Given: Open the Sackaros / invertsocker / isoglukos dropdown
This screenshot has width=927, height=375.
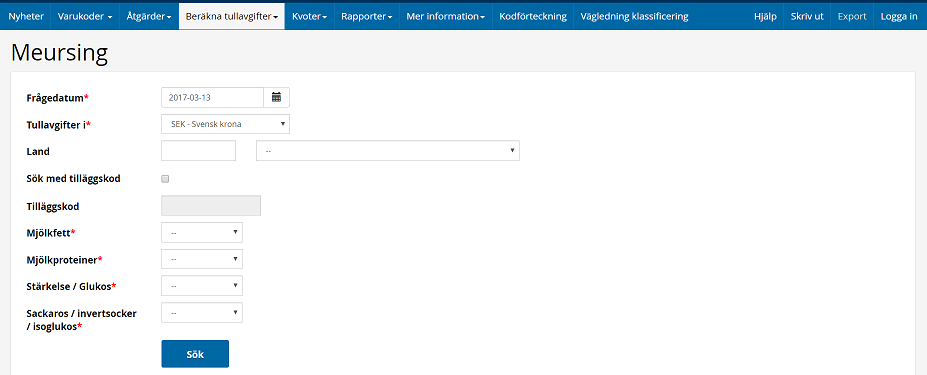Looking at the screenshot, I should click(x=202, y=313).
